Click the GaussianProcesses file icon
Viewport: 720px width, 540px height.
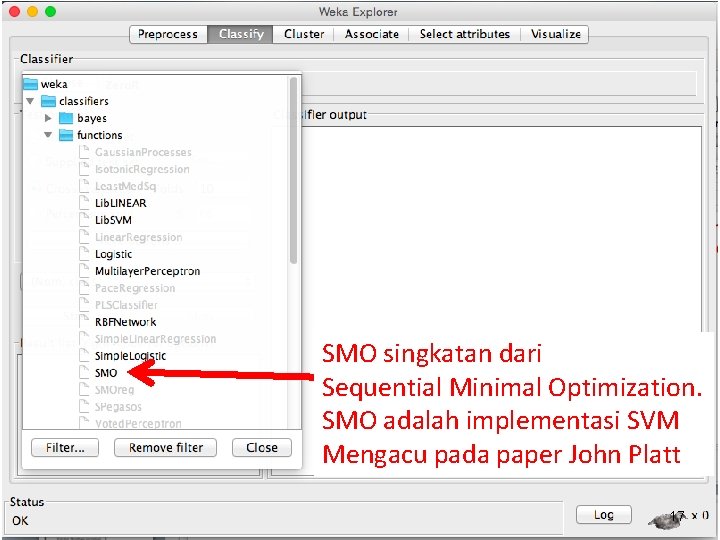[x=84, y=152]
